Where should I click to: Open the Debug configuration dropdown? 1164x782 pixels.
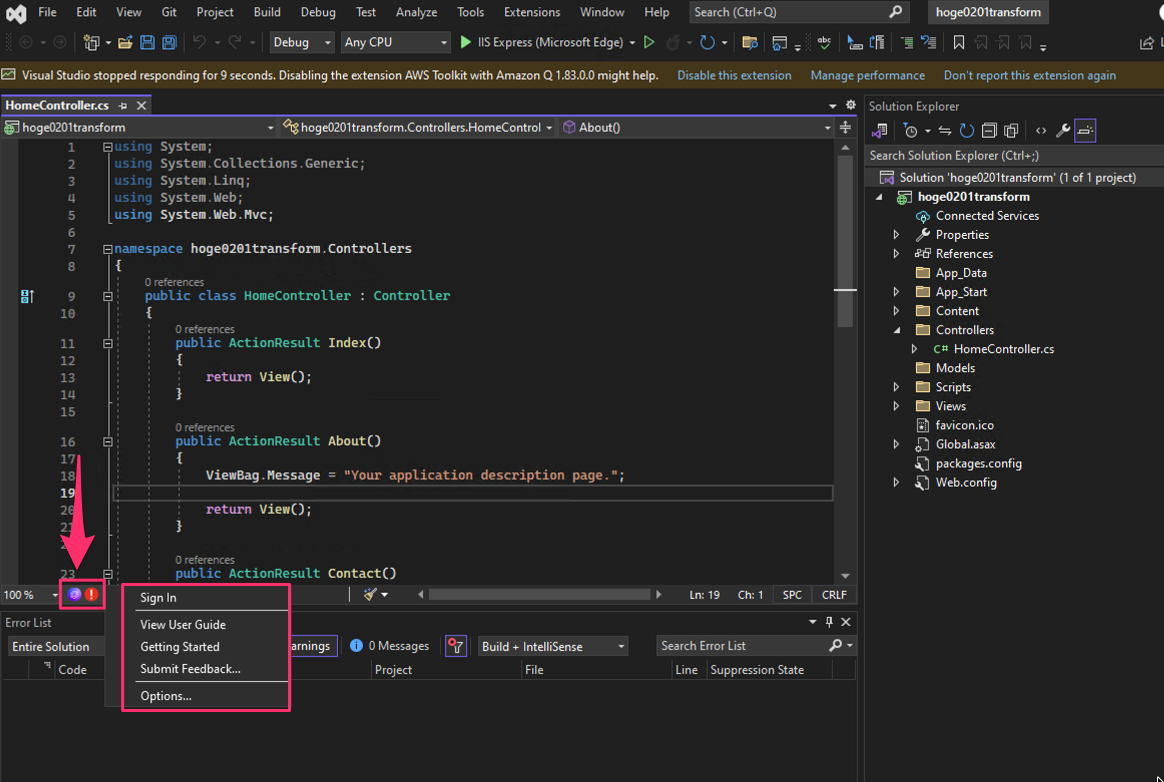pyautogui.click(x=302, y=43)
